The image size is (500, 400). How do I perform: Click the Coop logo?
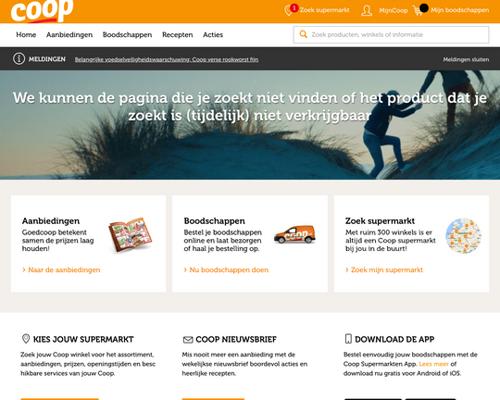pos(42,11)
